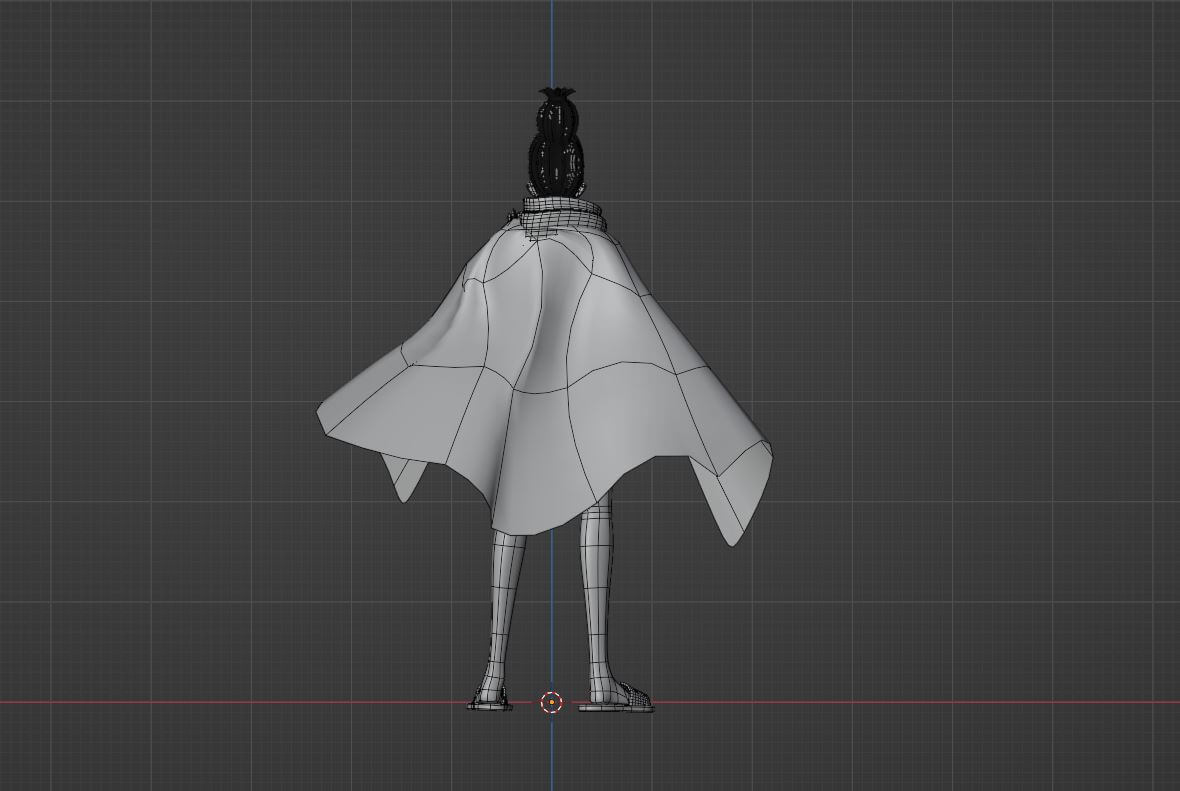Click the left sandal on the ground

[489, 703]
